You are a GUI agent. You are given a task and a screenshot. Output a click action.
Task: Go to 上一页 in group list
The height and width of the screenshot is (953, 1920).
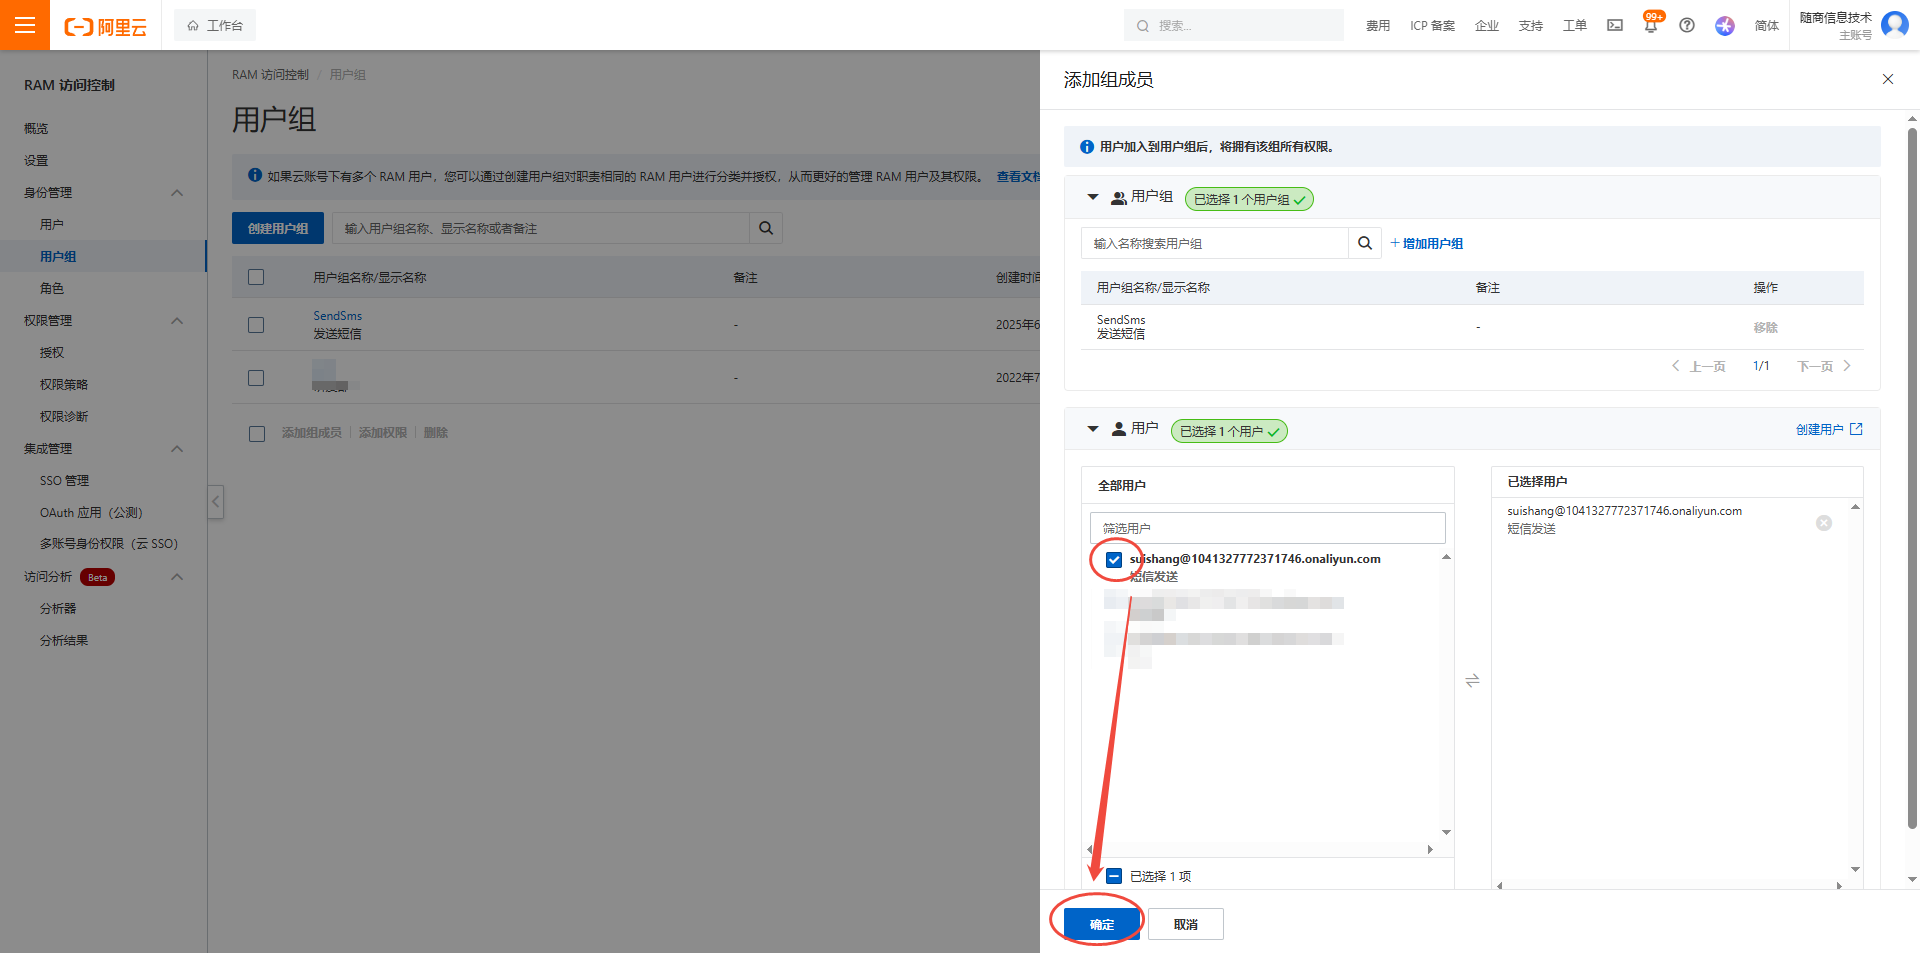(1698, 366)
